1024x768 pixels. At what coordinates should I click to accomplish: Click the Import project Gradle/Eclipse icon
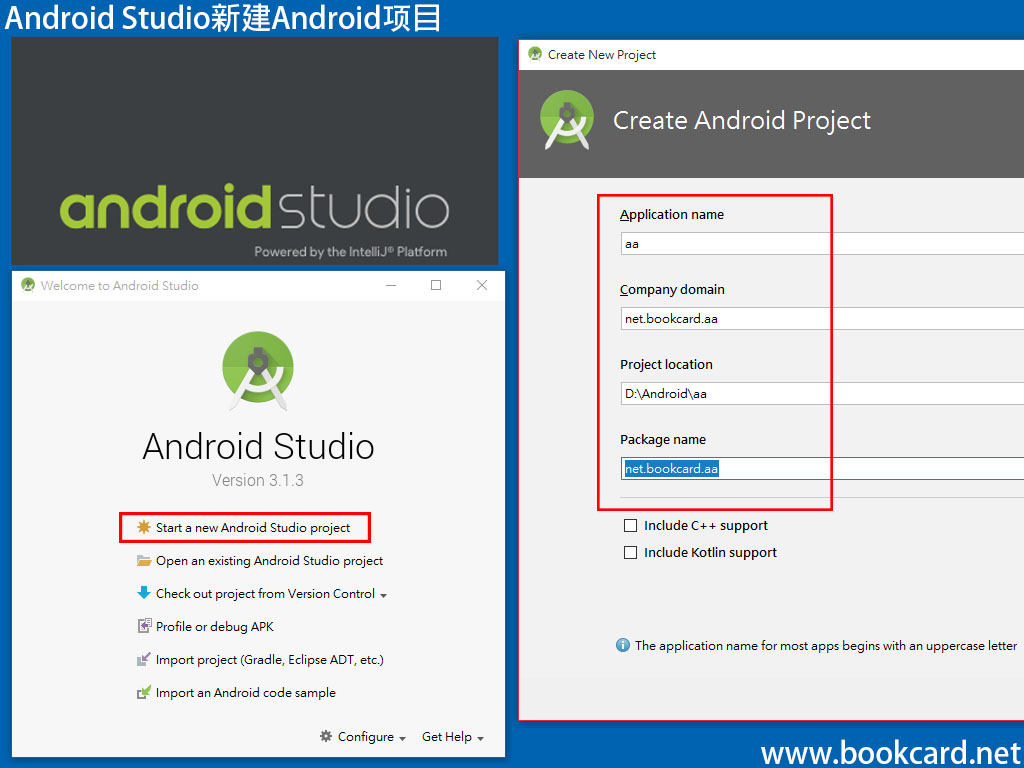pos(144,660)
